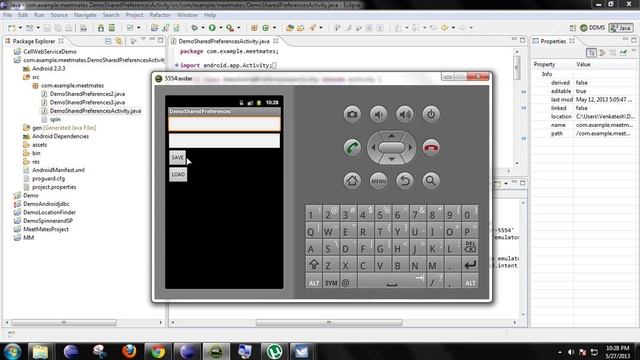Viewport: 640px width, 360px height.
Task: Open Package Explorer view menu dropdown
Action: 143,40
